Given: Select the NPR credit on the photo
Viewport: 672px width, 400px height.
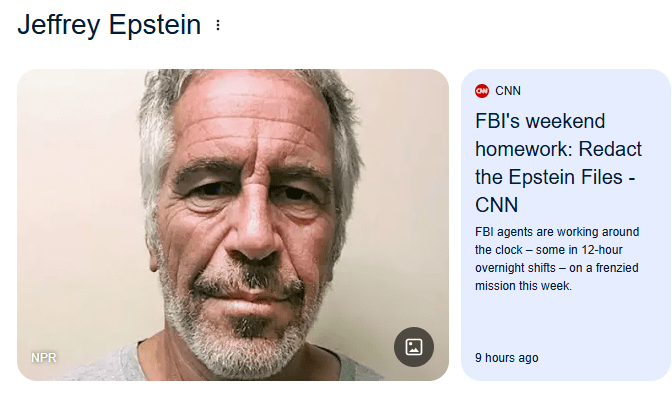Looking at the screenshot, I should [43, 358].
